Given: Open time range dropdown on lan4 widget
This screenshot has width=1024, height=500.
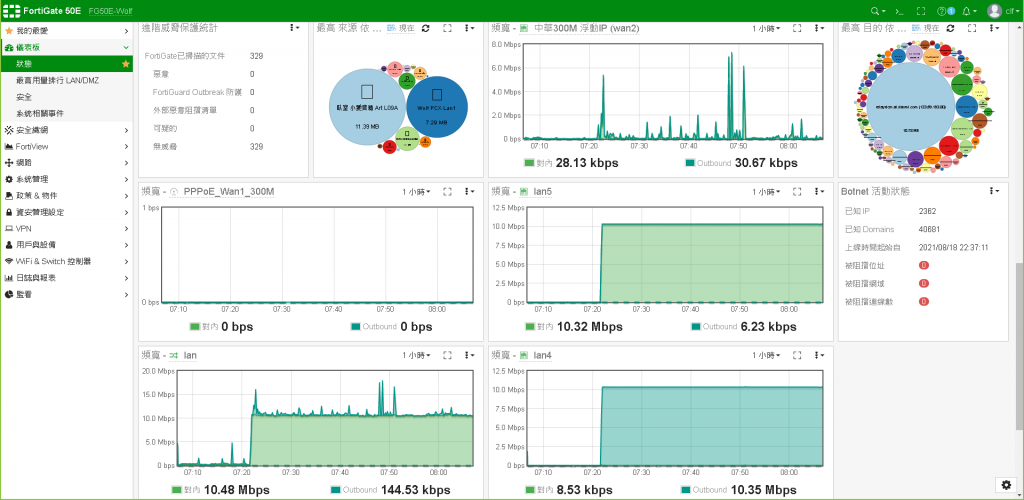Looking at the screenshot, I should (x=765, y=355).
